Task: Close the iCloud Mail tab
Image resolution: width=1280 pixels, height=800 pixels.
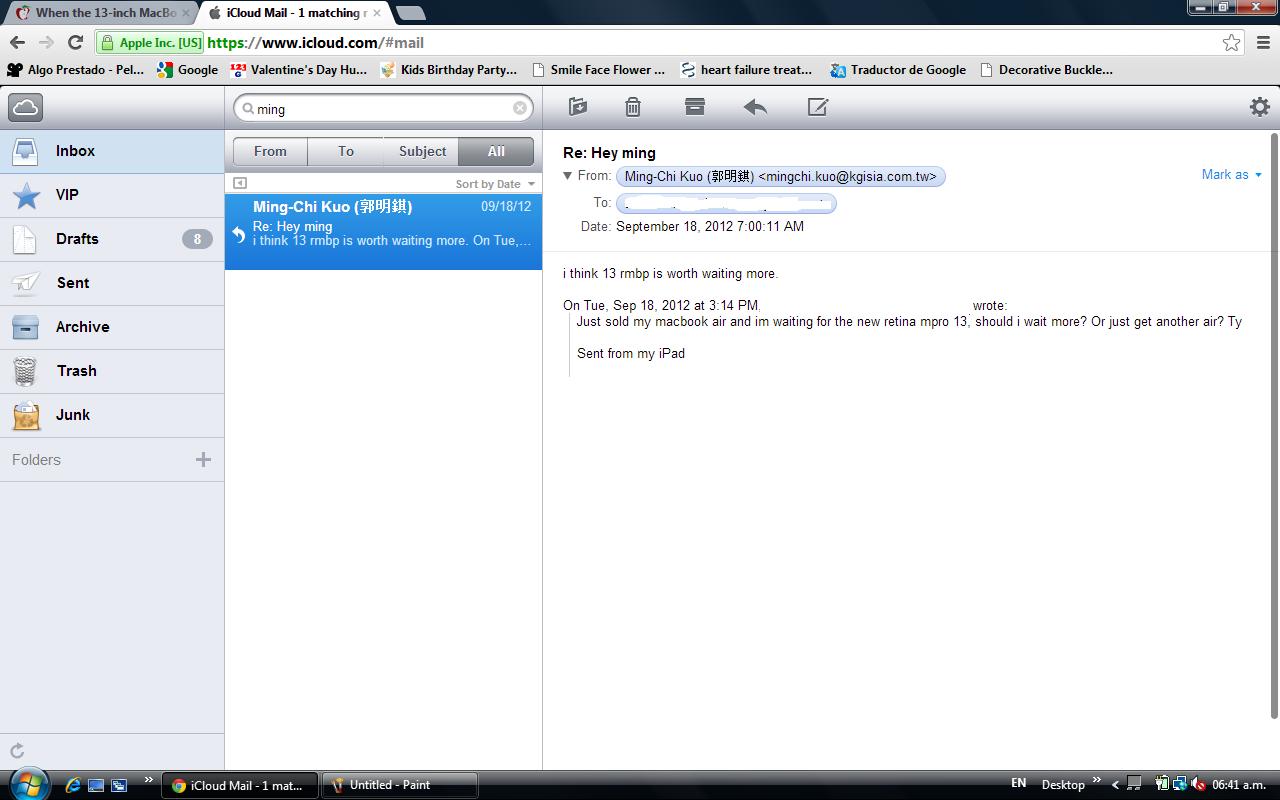Action: tap(377, 13)
